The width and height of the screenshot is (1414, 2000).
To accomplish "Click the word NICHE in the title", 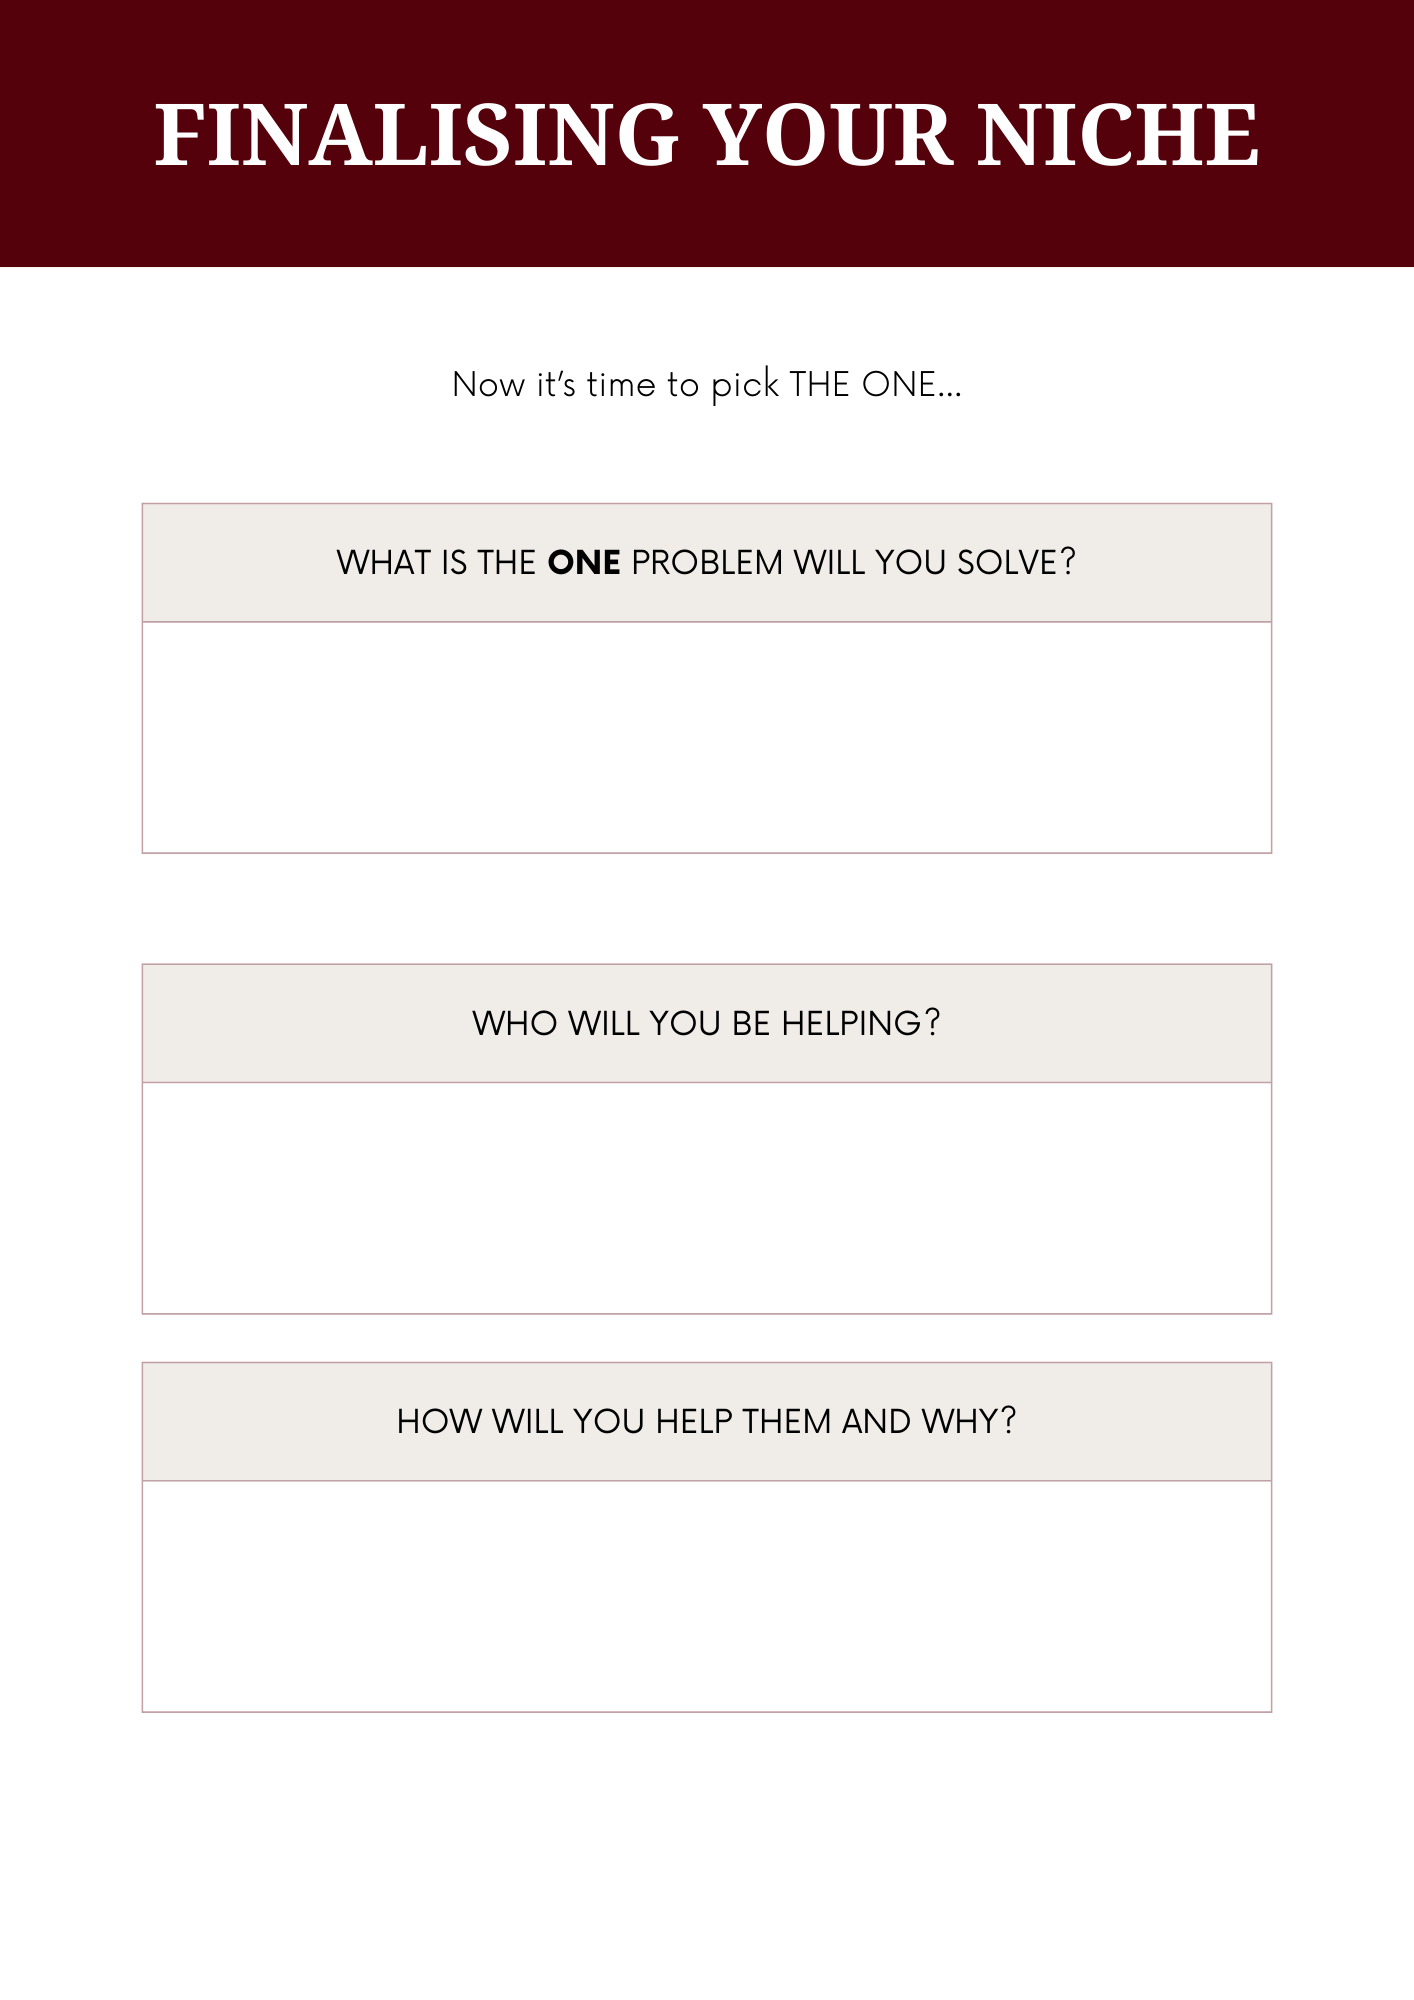I will (1117, 135).
